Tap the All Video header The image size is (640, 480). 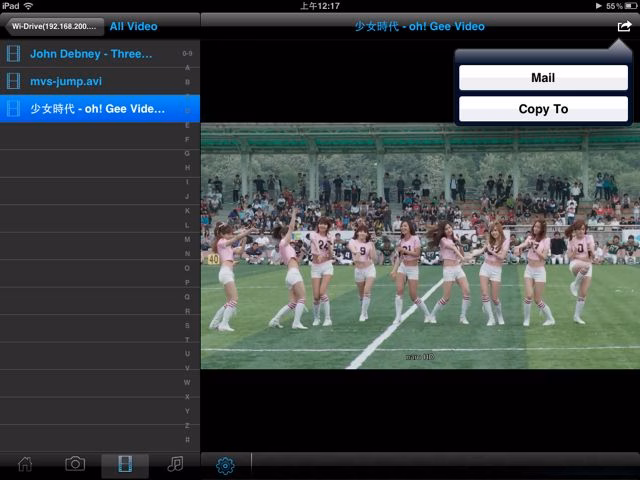click(x=133, y=27)
